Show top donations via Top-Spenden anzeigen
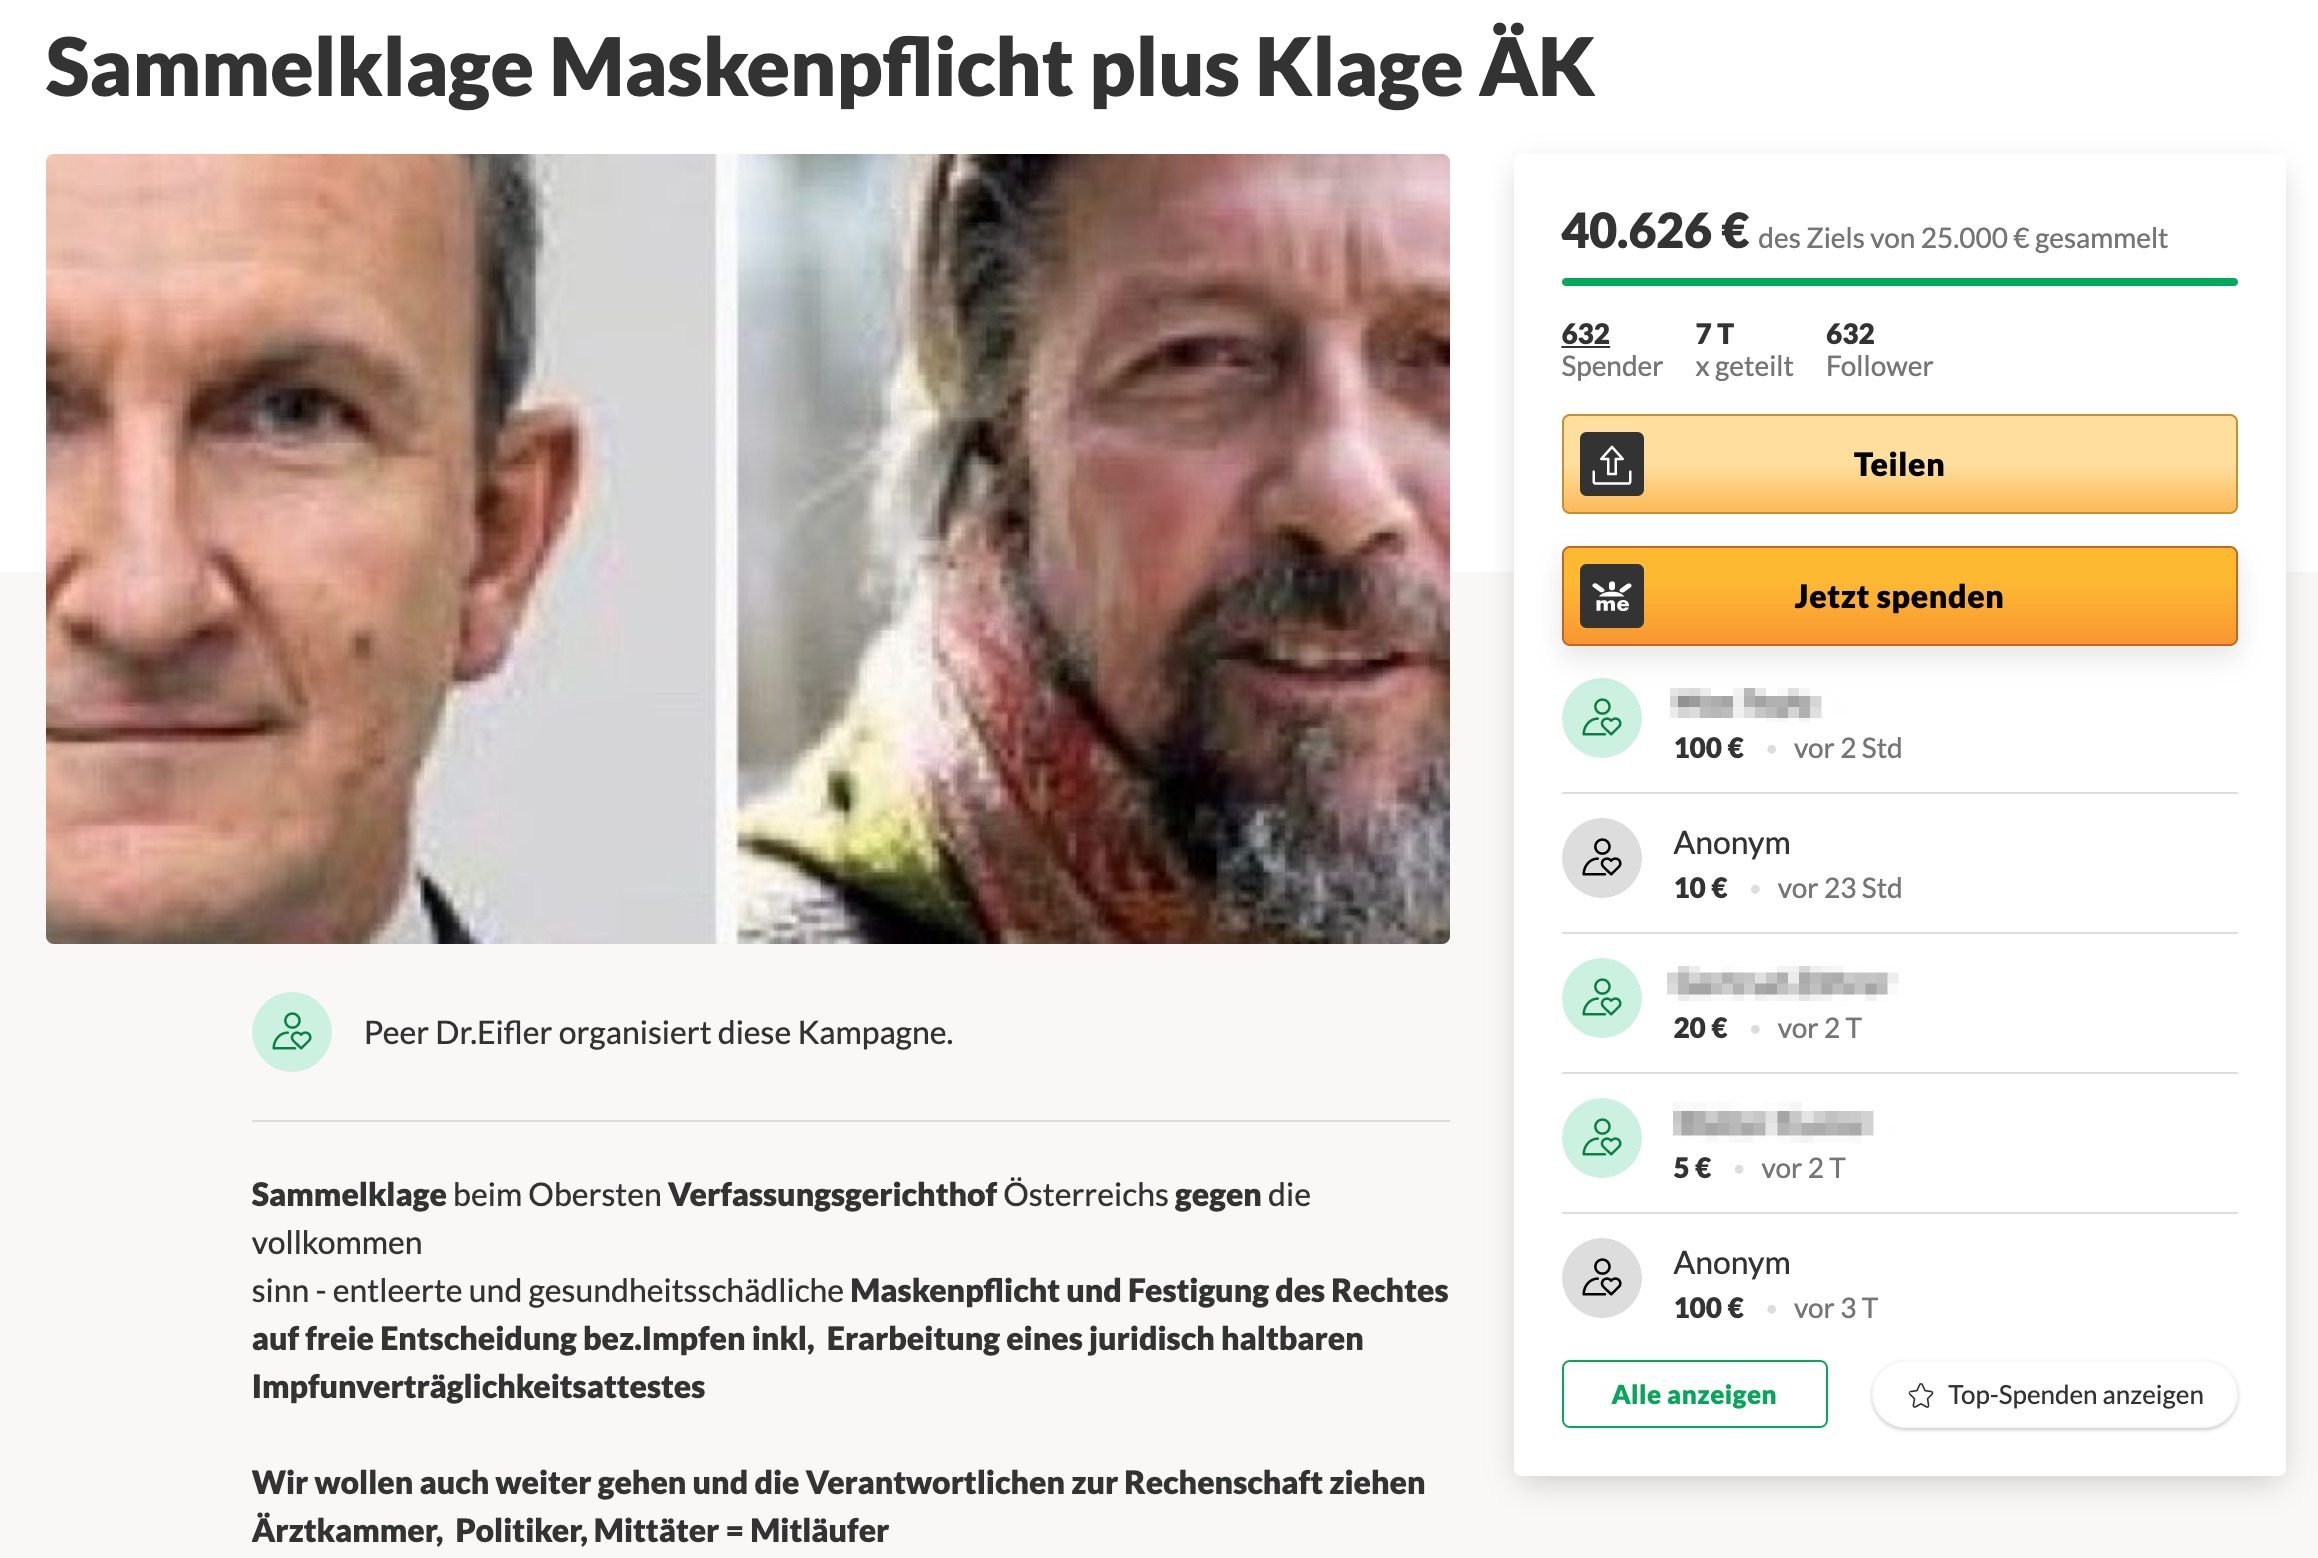Screen dimensions: 2318x1558 click(x=2054, y=1394)
